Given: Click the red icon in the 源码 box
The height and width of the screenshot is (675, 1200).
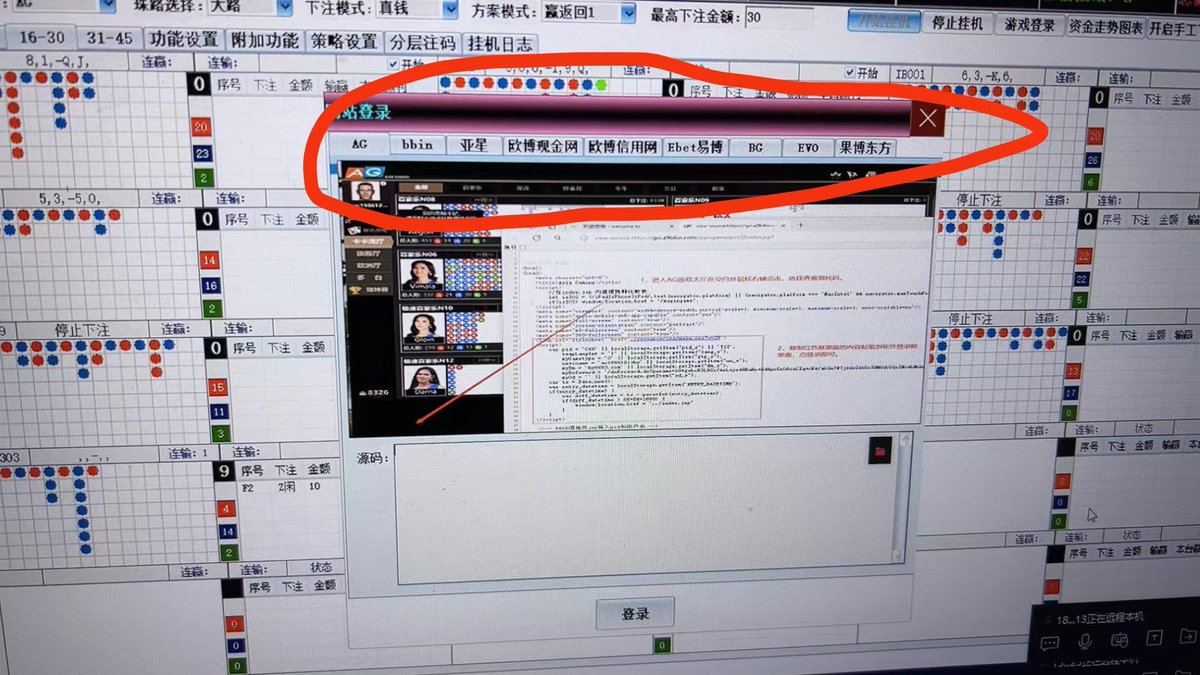Looking at the screenshot, I should pyautogui.click(x=880, y=451).
